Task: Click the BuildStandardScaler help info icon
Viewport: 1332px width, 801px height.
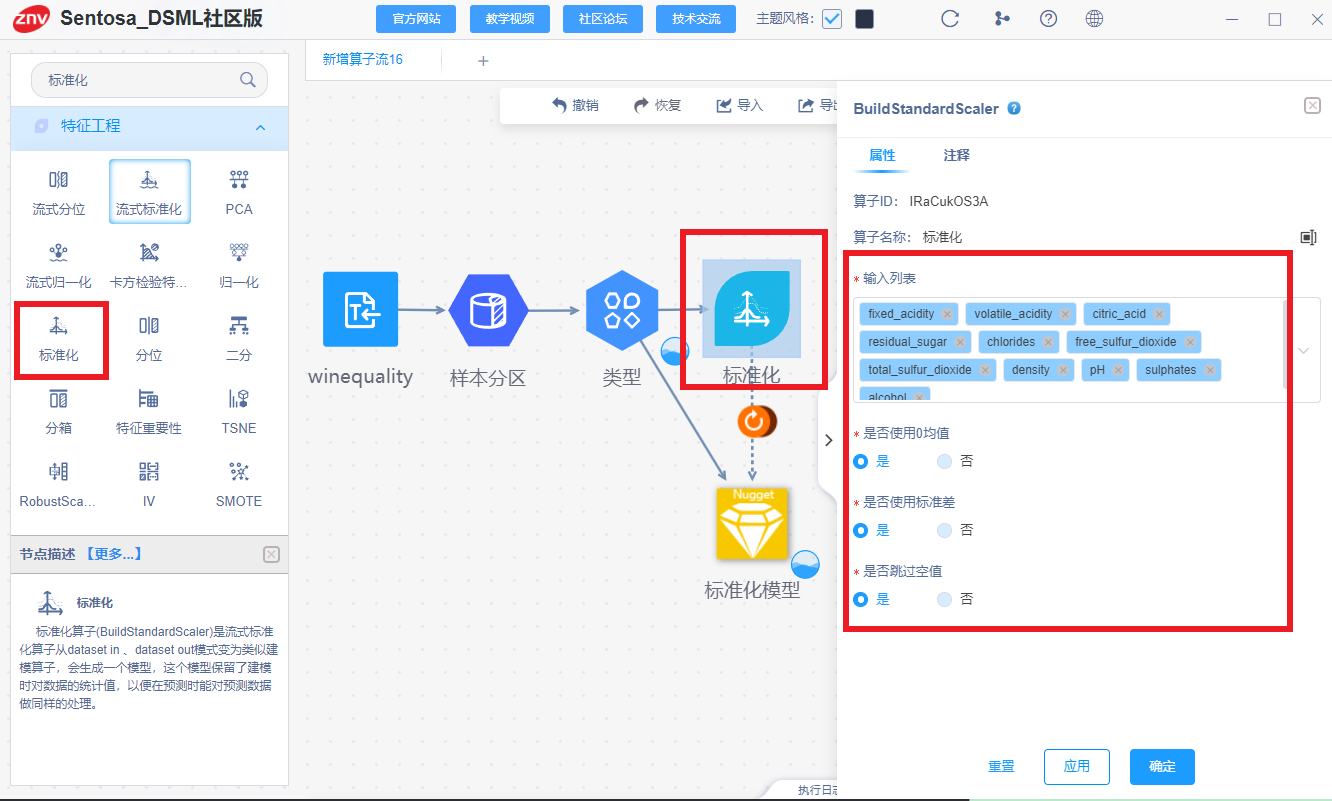Action: [x=1014, y=108]
